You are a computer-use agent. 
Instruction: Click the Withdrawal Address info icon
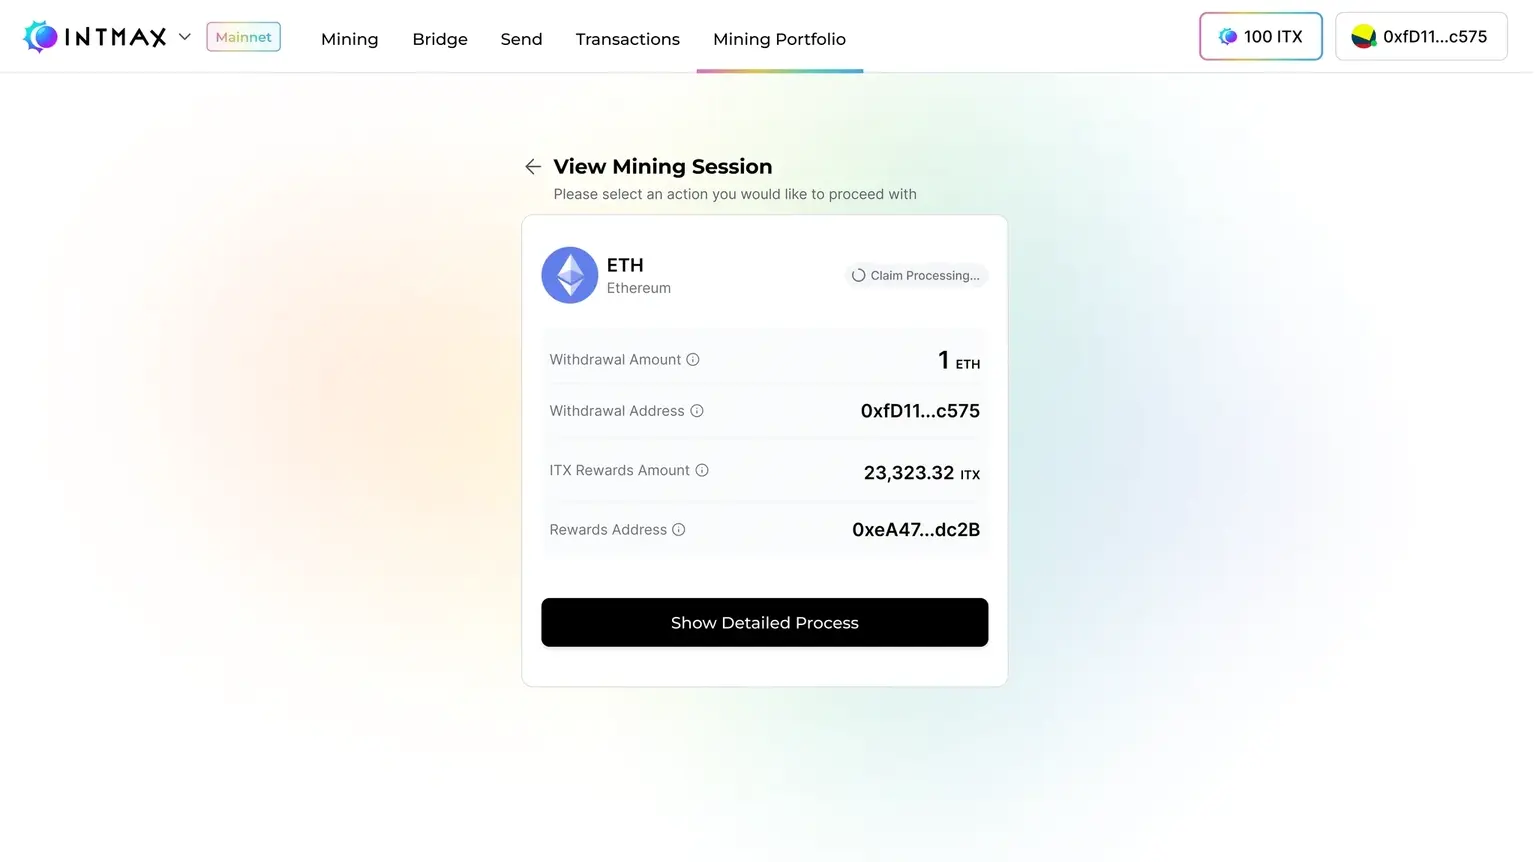pyautogui.click(x=697, y=411)
